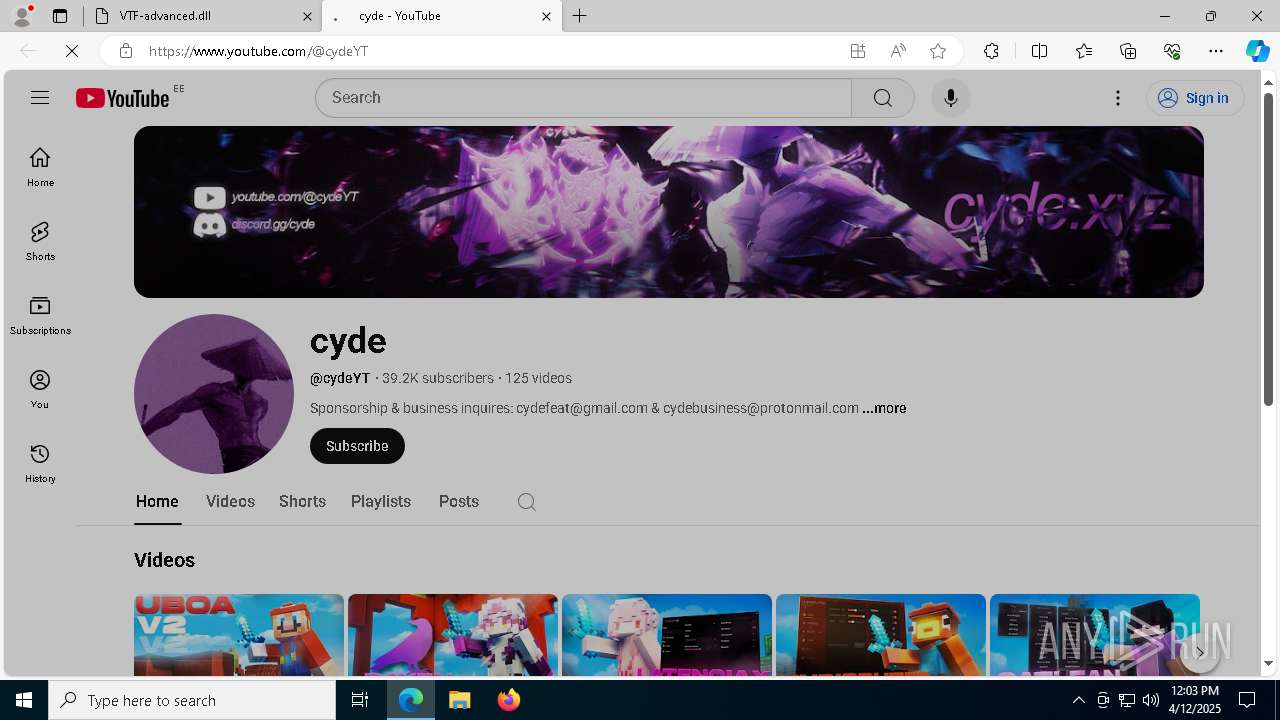Search within the channel using magnifier icon

pos(527,502)
